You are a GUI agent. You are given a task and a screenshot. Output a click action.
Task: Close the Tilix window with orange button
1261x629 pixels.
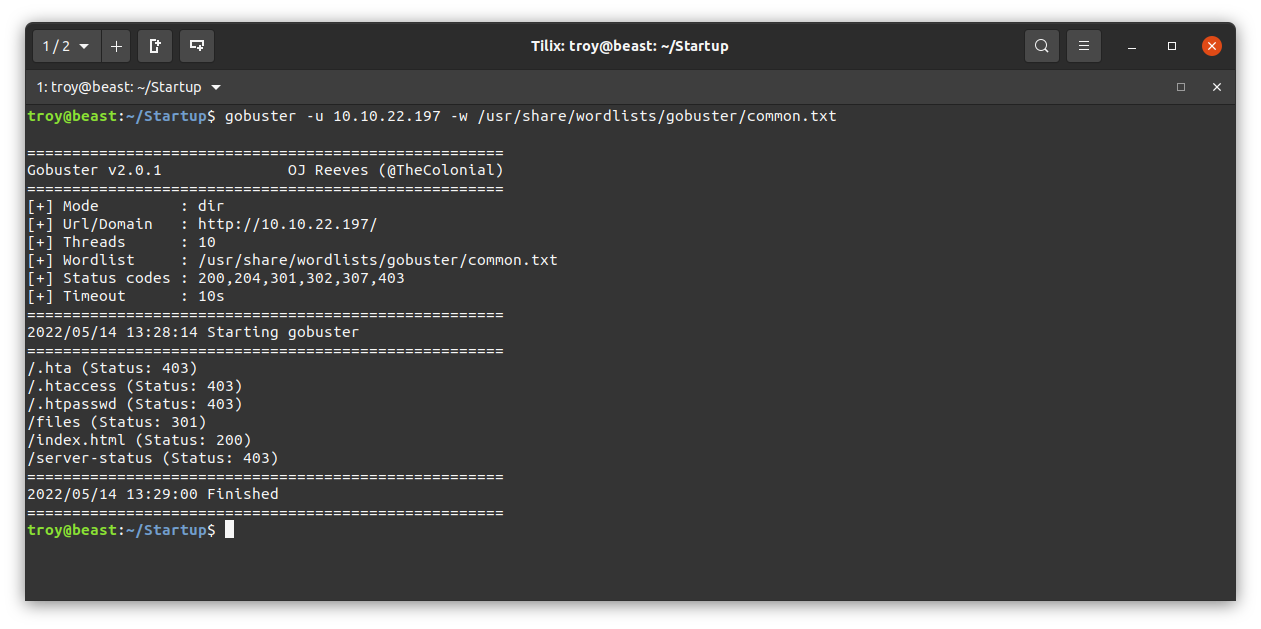pyautogui.click(x=1212, y=46)
